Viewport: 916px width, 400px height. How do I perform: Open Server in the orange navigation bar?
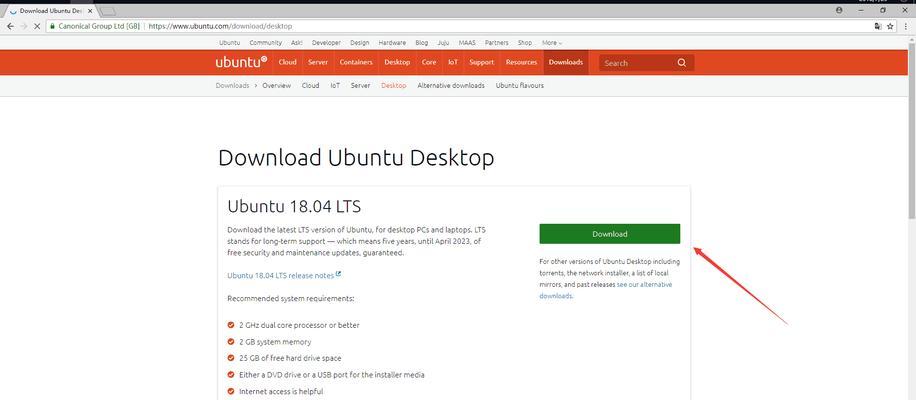click(318, 62)
